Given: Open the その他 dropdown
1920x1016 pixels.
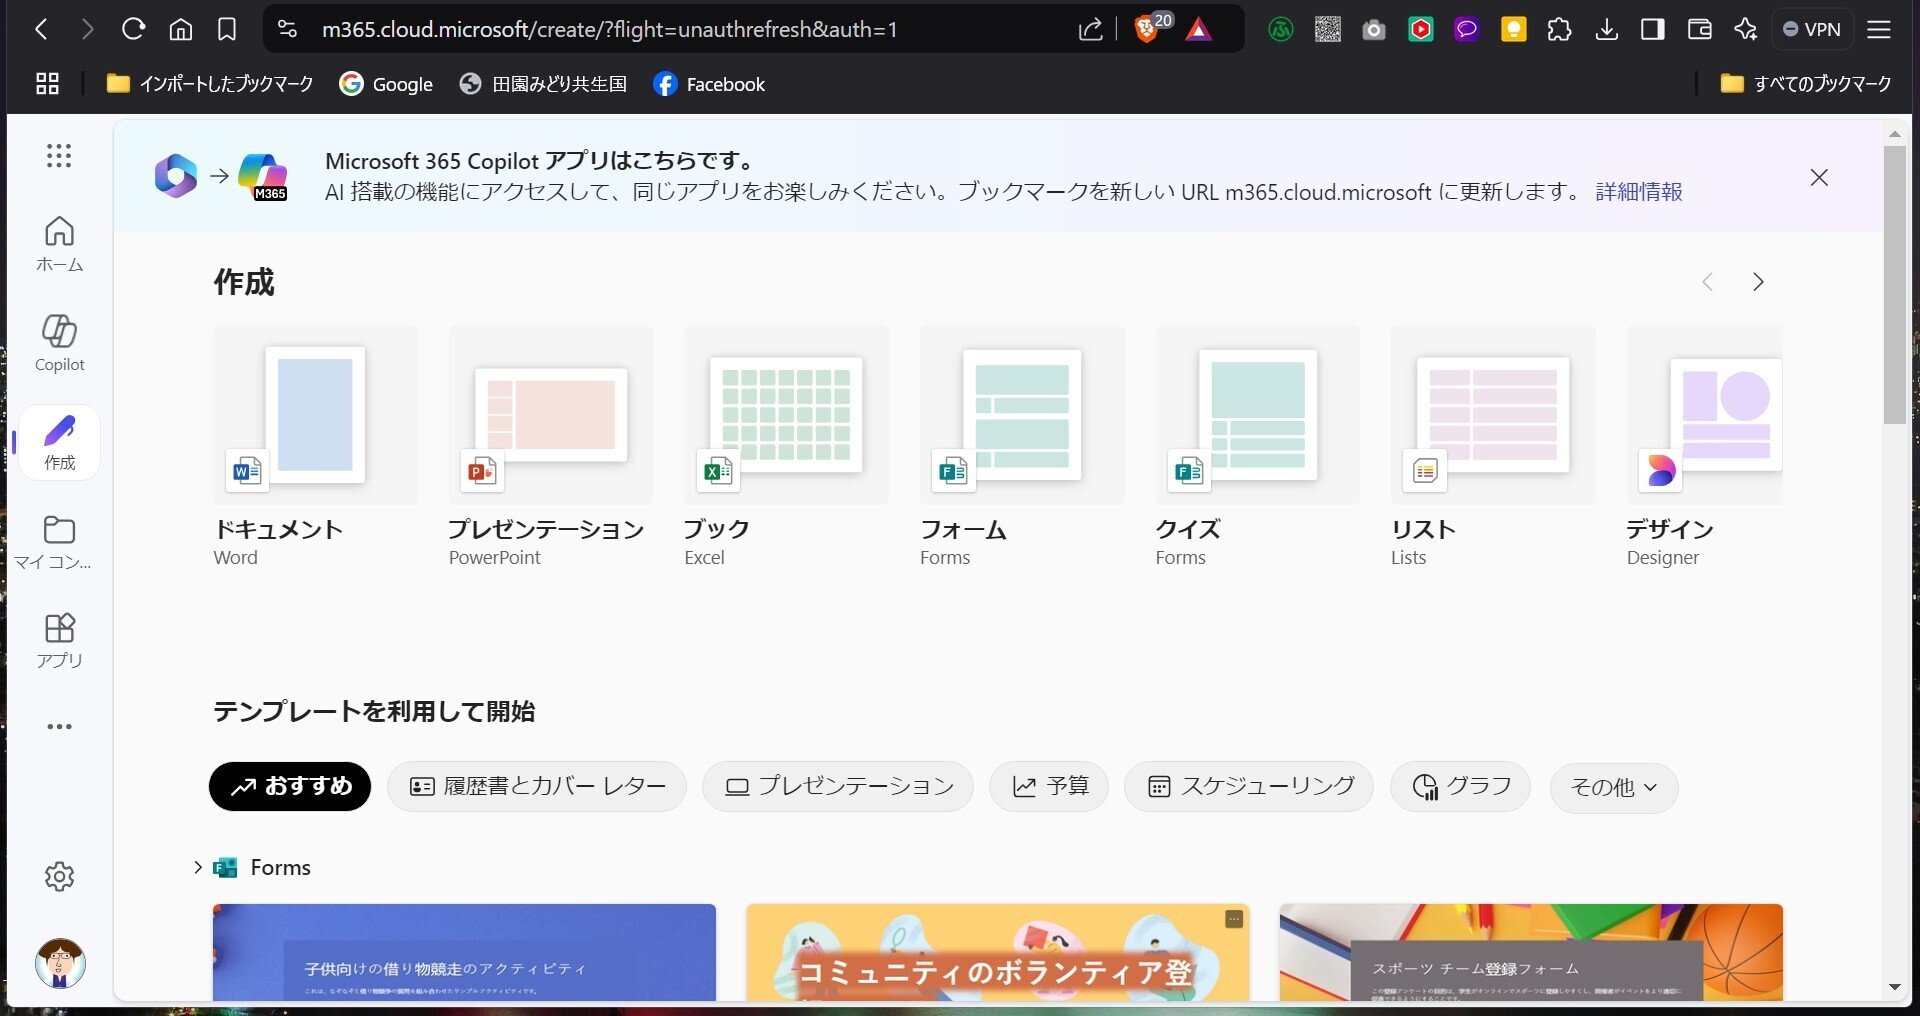Looking at the screenshot, I should pos(1614,788).
